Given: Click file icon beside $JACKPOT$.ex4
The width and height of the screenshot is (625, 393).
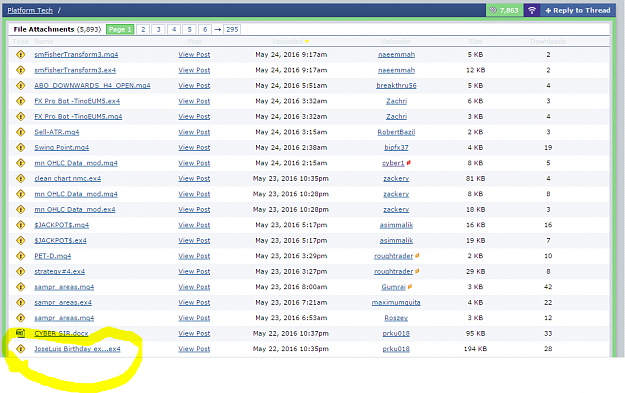Looking at the screenshot, I should 21,240.
